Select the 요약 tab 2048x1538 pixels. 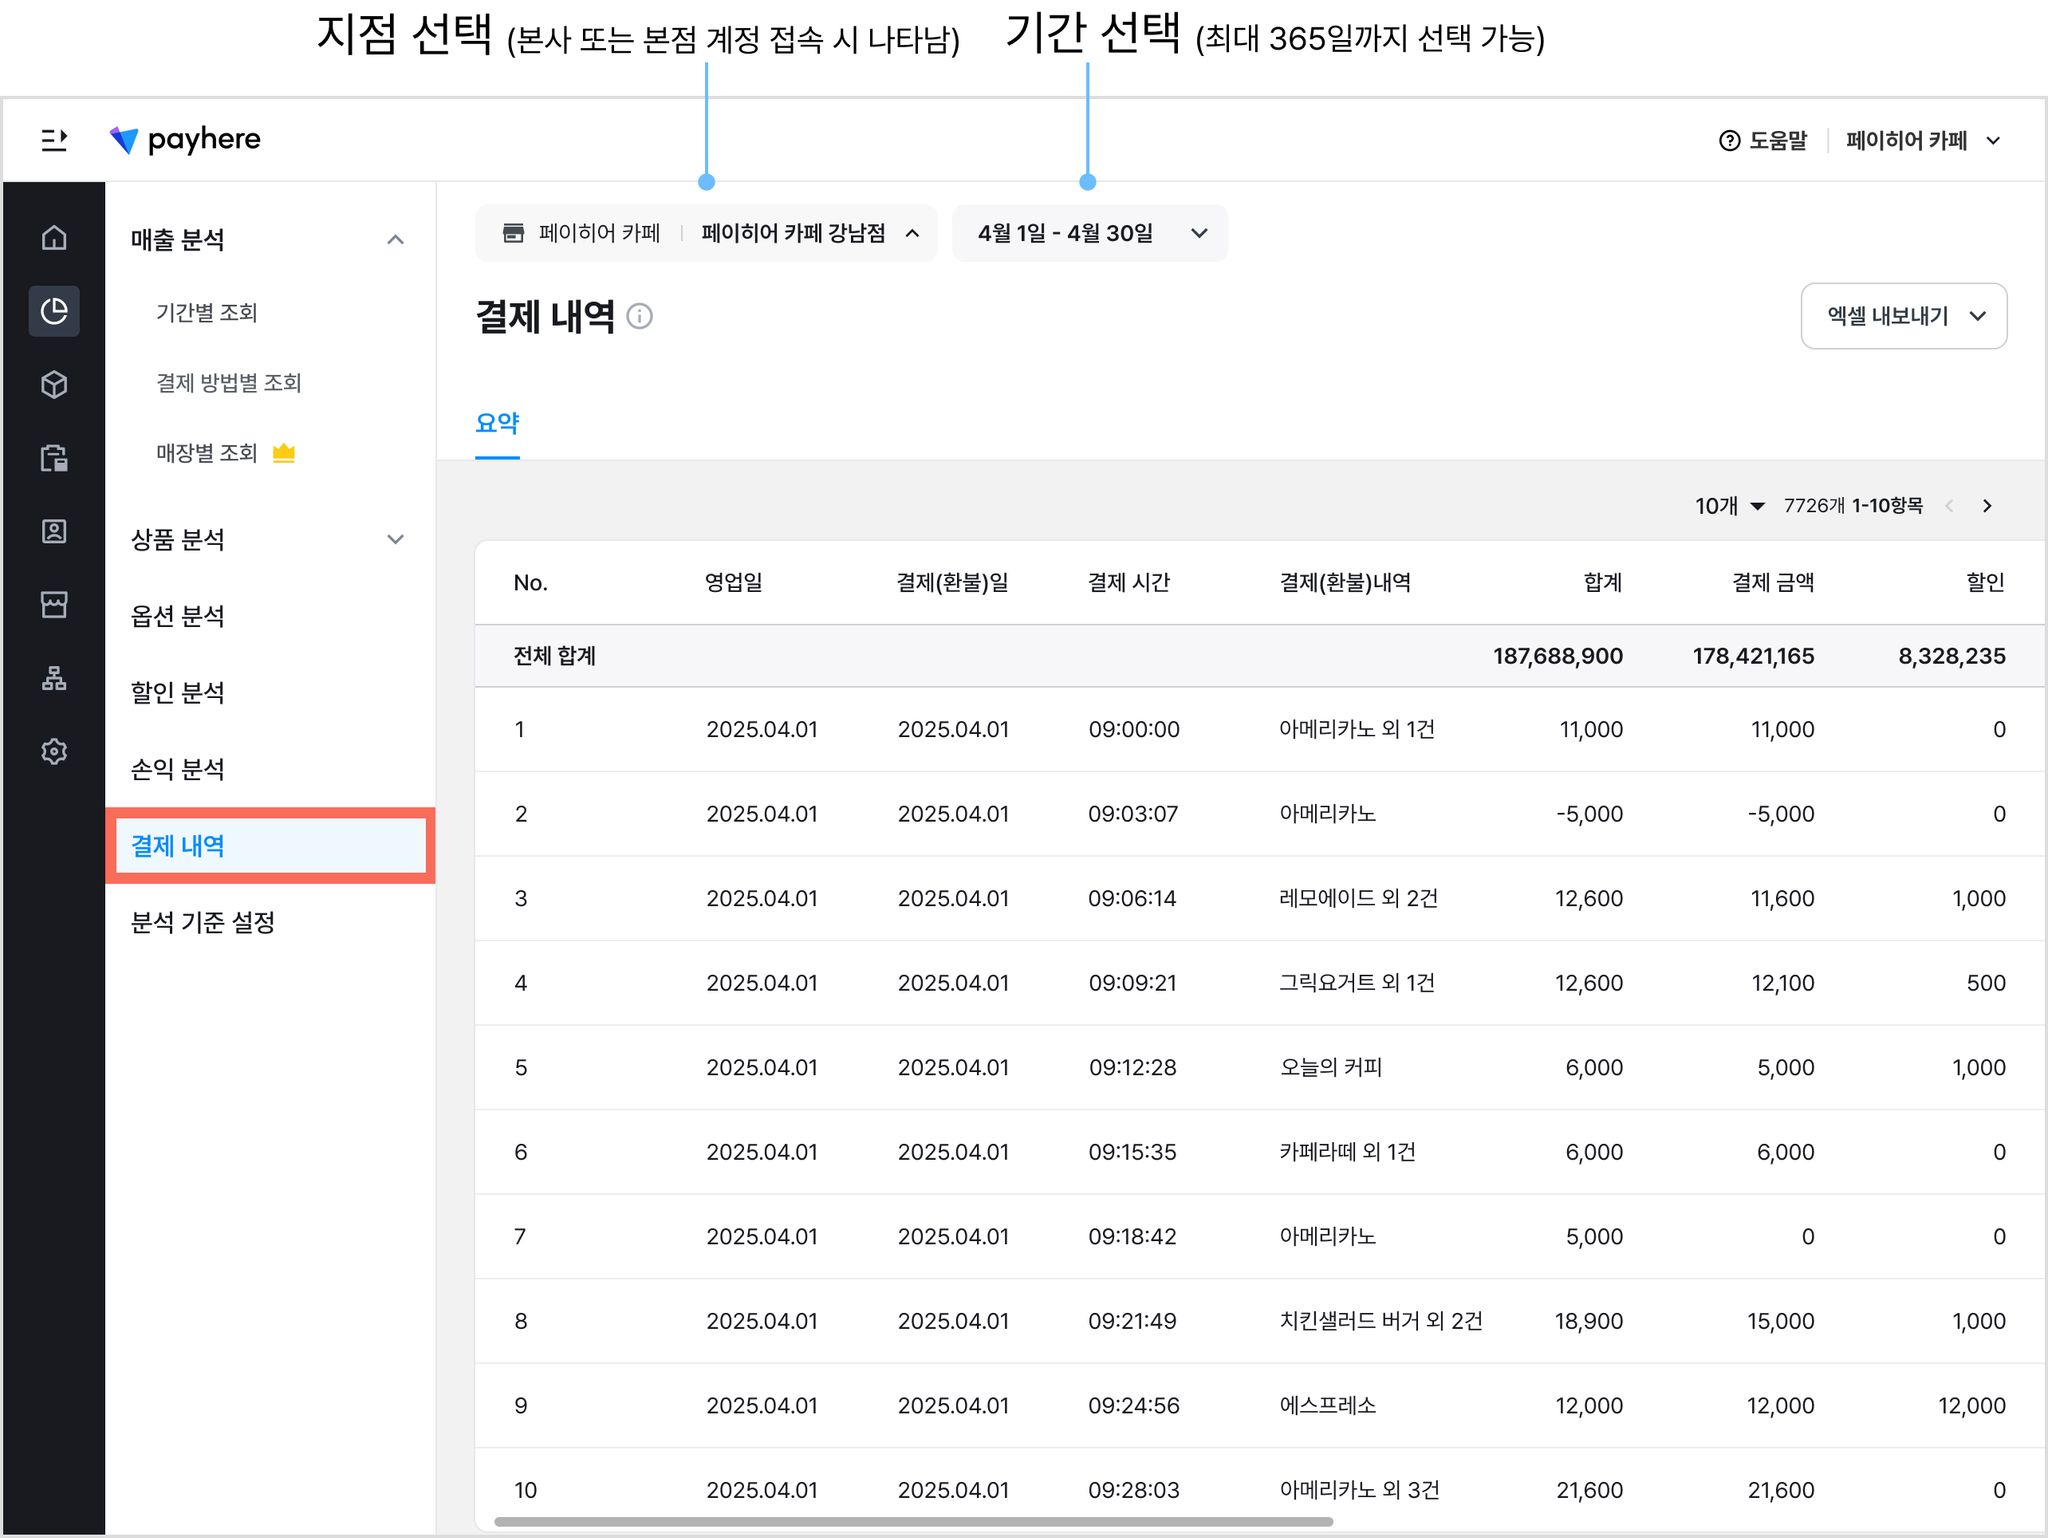(497, 424)
